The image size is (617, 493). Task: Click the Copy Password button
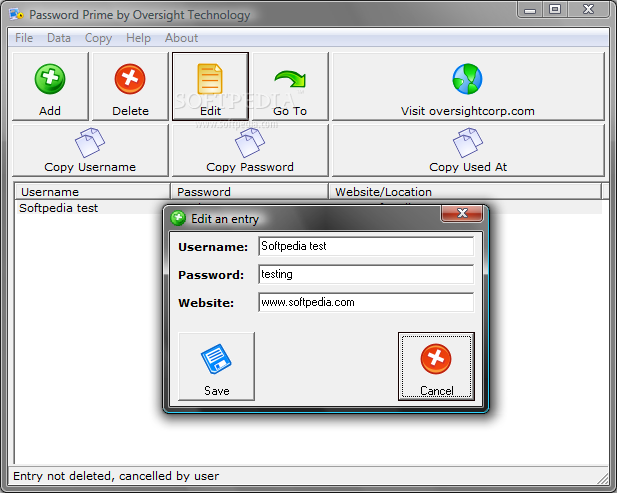tap(250, 150)
